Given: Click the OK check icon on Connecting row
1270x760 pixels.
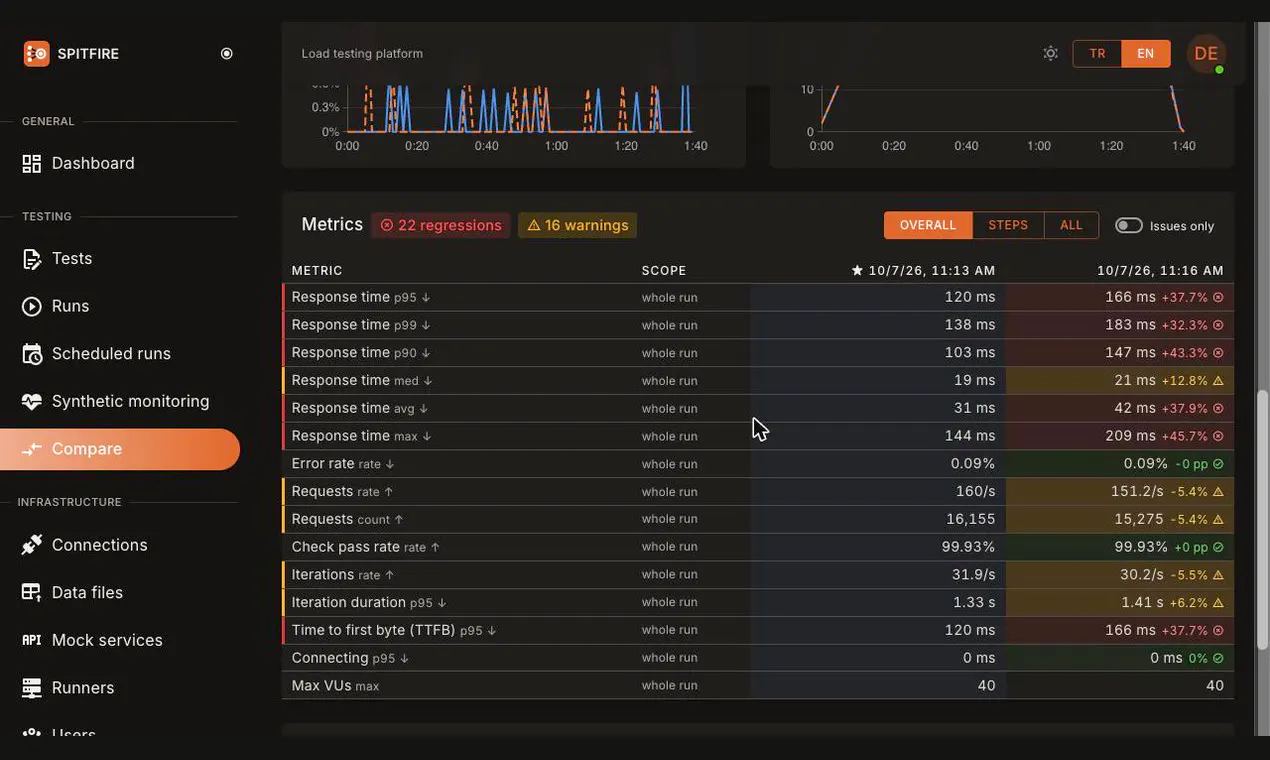Looking at the screenshot, I should point(1218,658).
